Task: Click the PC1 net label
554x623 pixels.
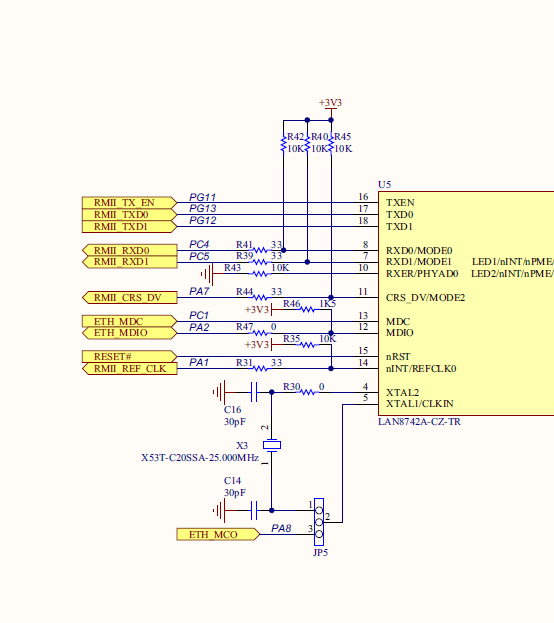Action: click(199, 315)
